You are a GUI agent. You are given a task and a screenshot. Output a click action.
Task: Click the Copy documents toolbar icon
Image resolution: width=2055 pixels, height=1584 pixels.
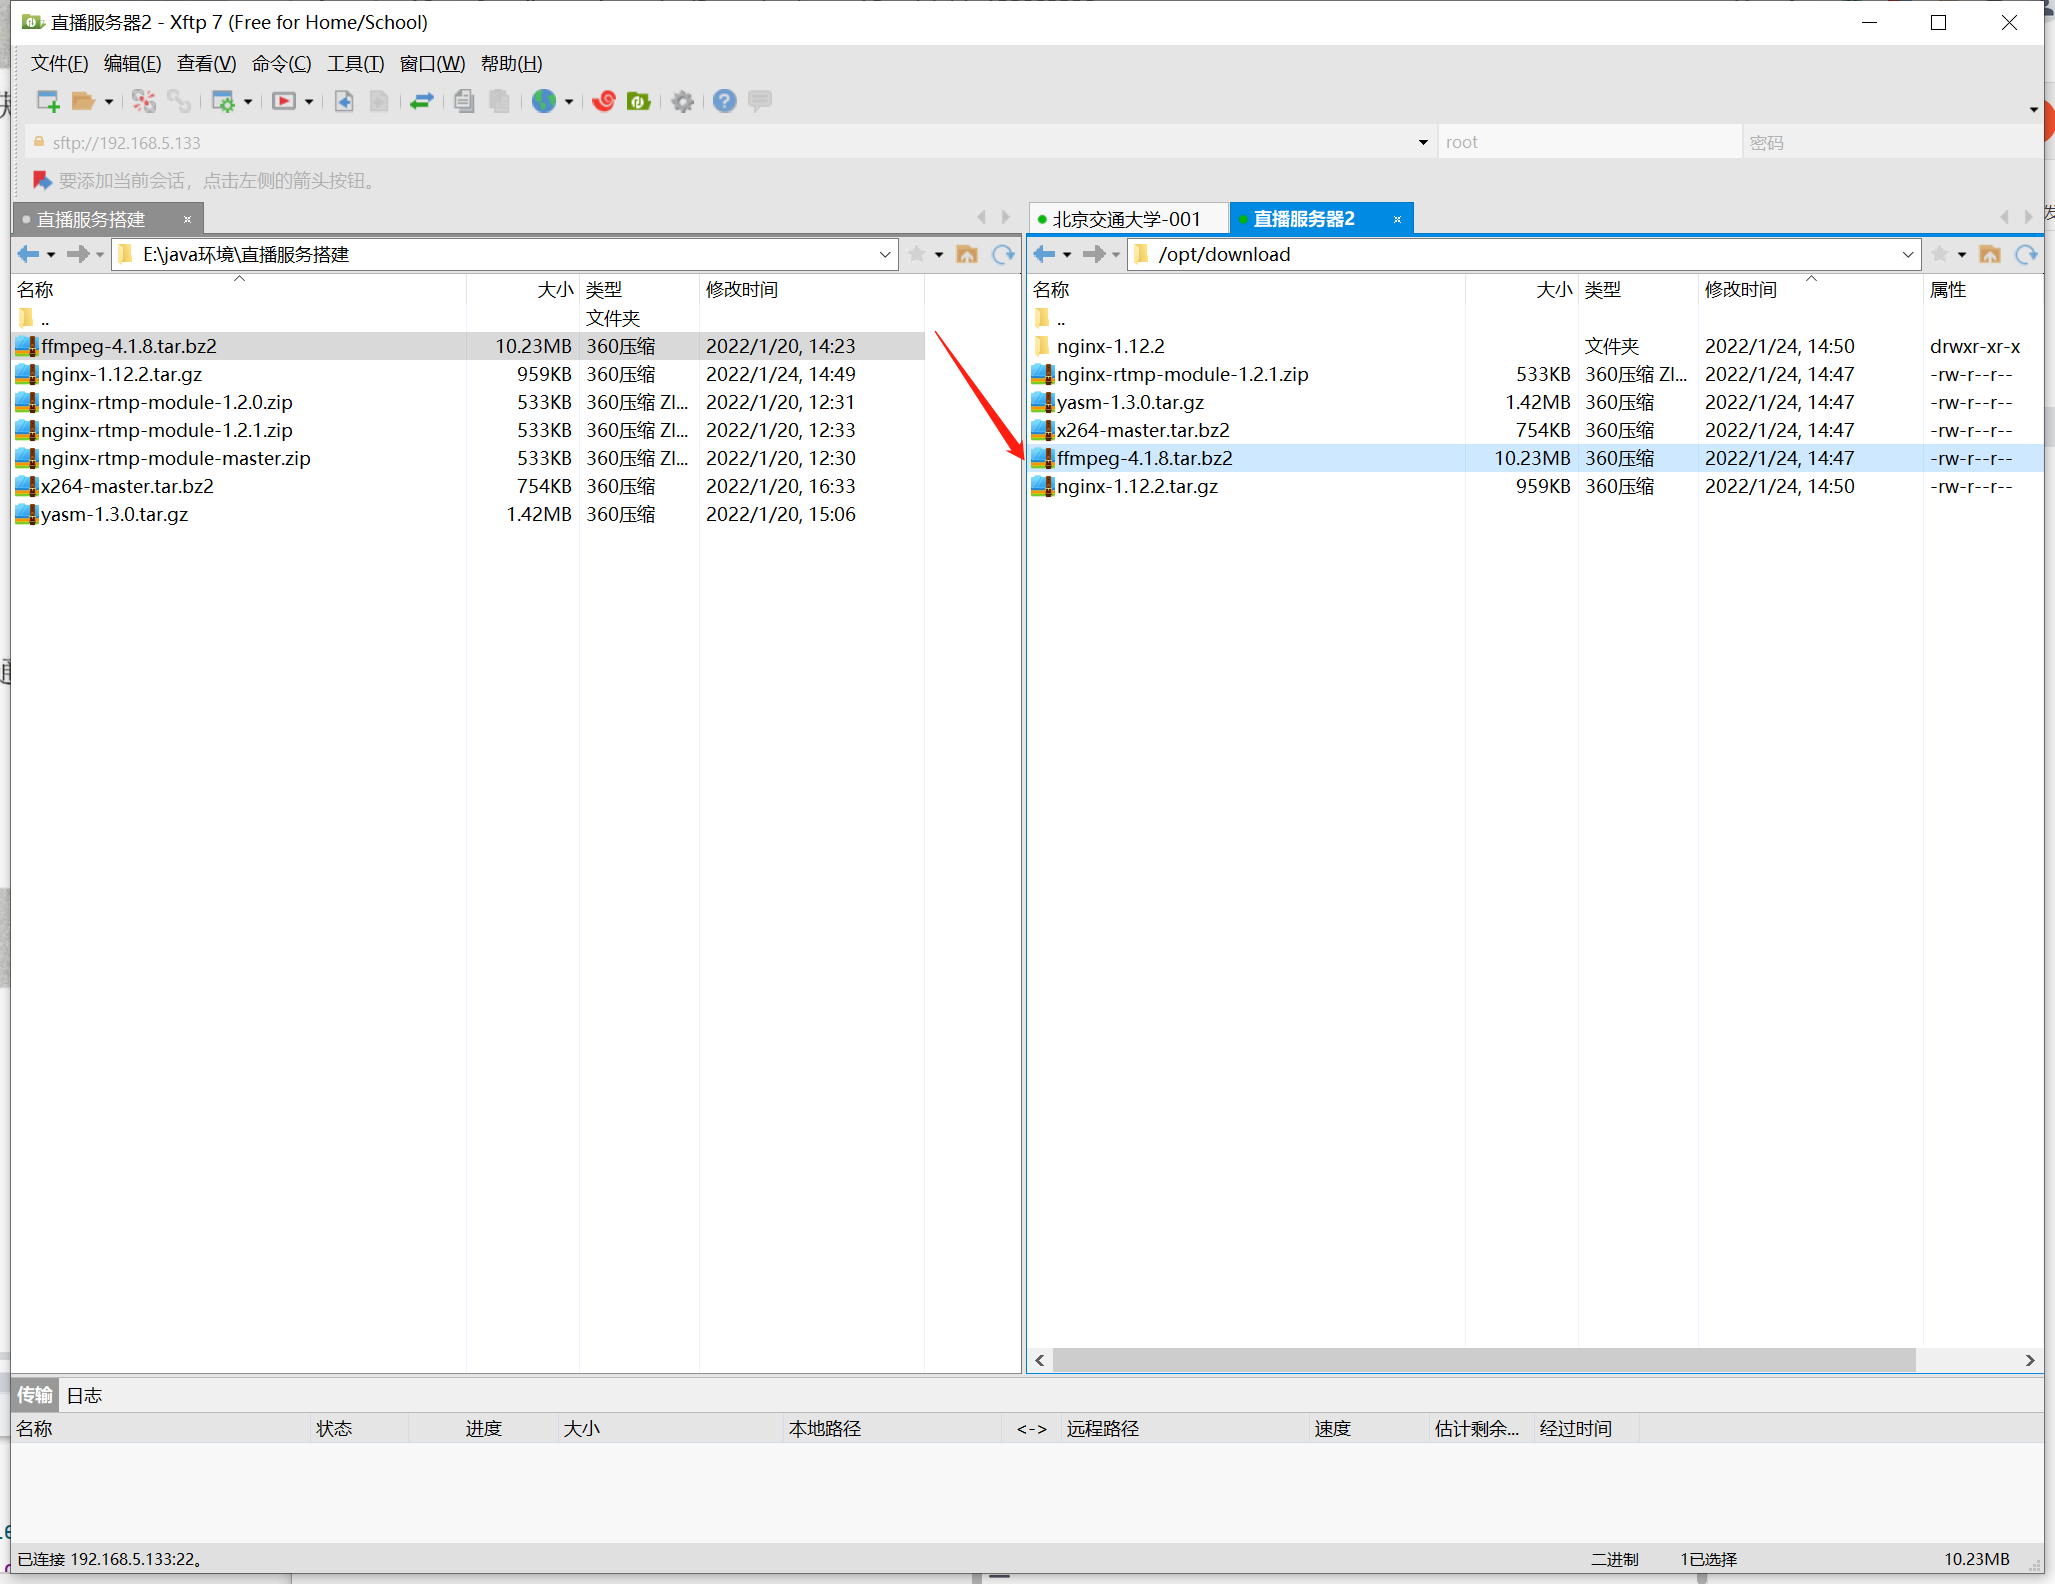pyautogui.click(x=464, y=101)
